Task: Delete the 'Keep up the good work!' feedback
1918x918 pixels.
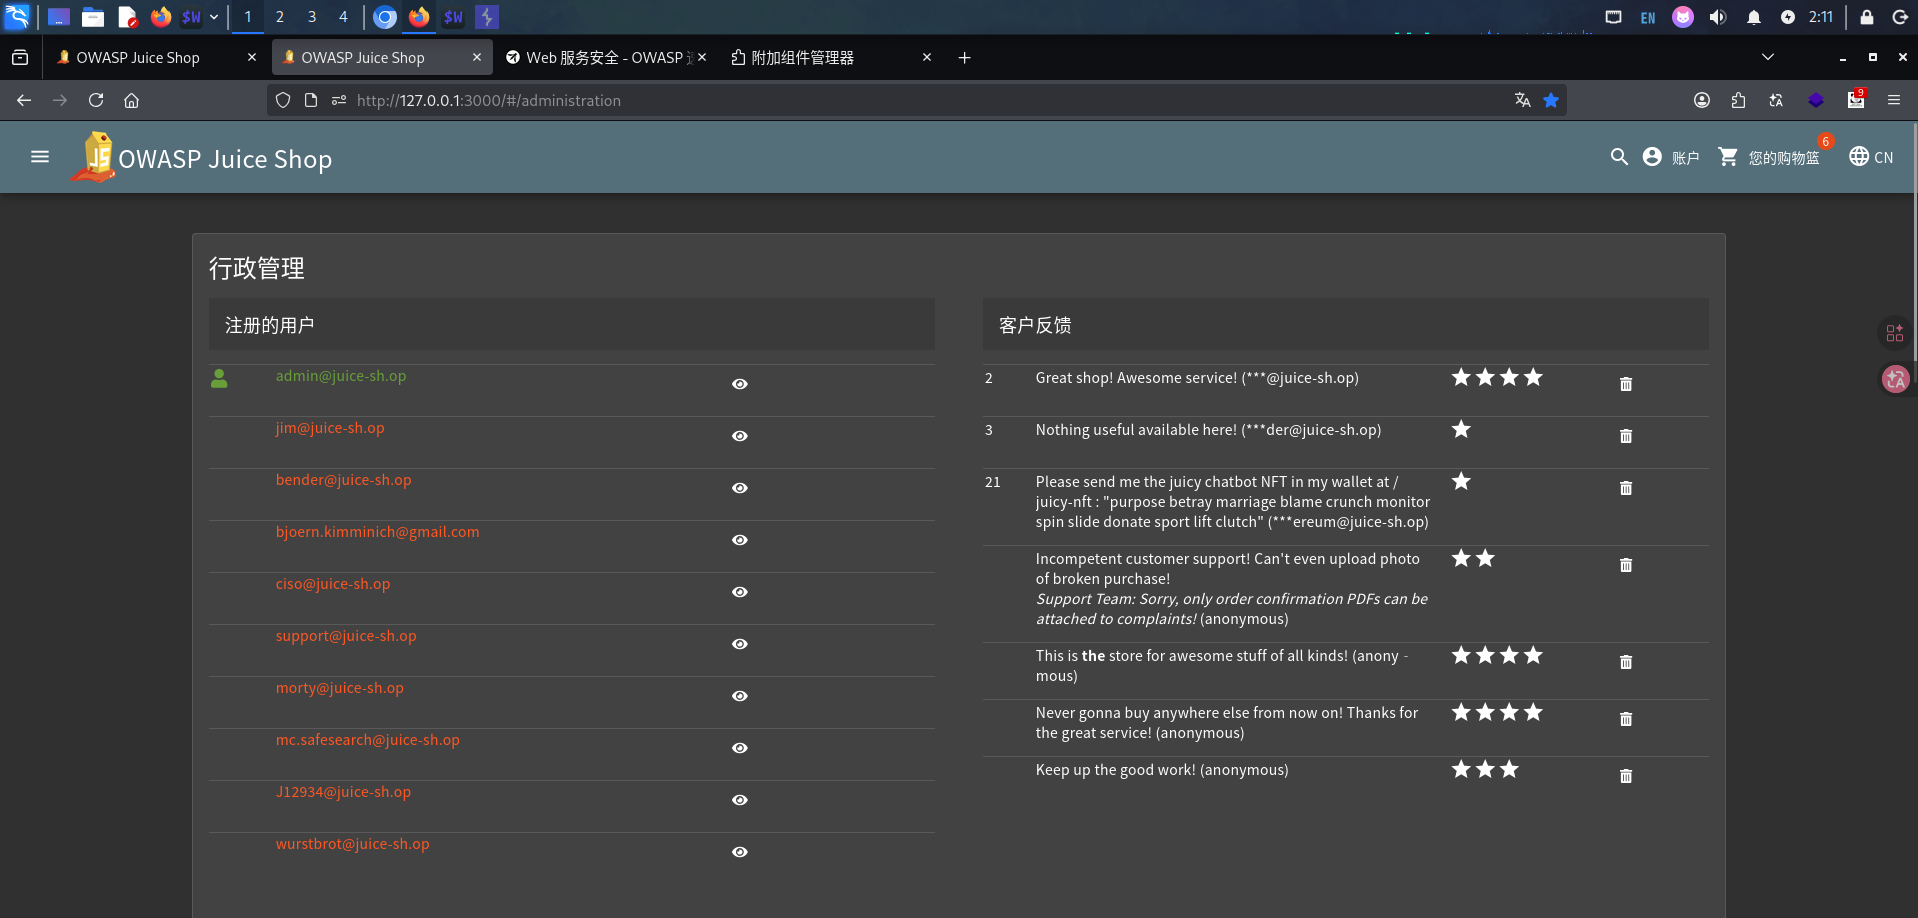Action: 1626,776
